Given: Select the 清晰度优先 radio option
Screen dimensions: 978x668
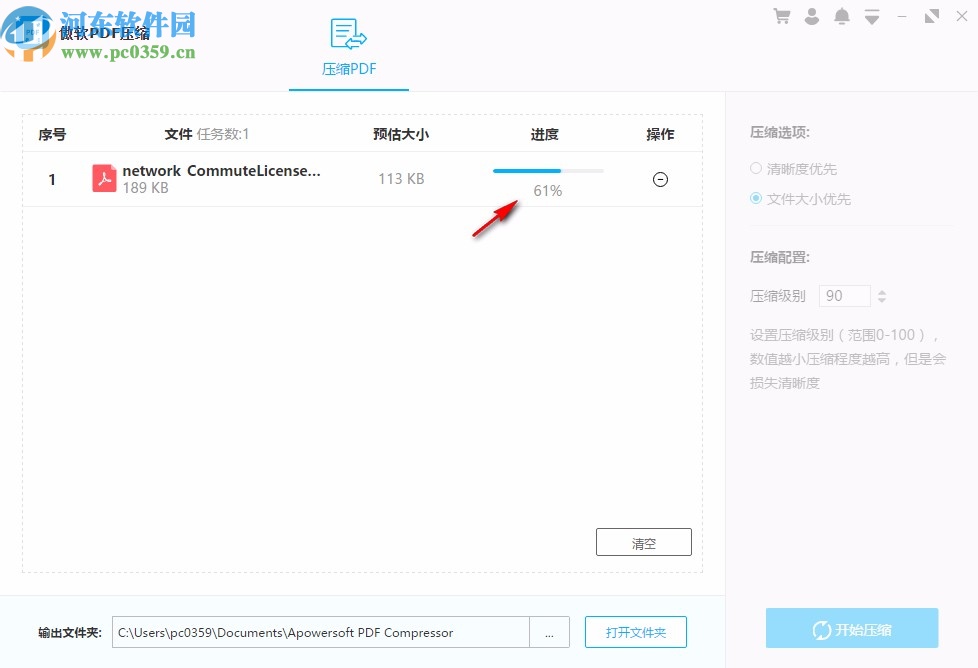Looking at the screenshot, I should [x=756, y=168].
